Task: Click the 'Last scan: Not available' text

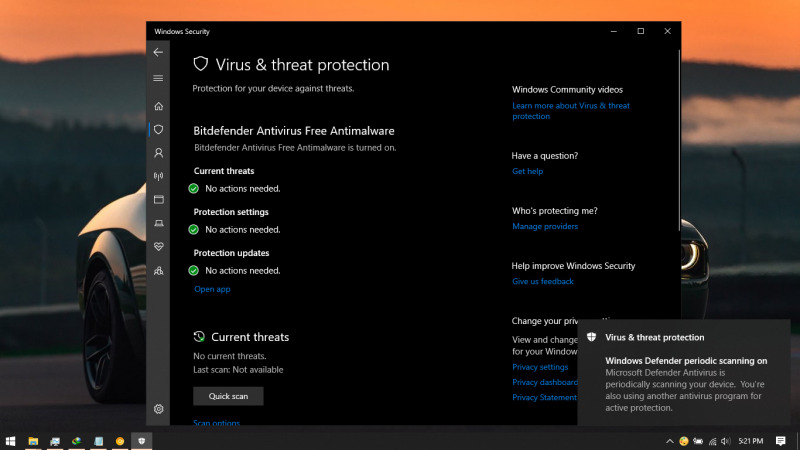Action: [238, 370]
